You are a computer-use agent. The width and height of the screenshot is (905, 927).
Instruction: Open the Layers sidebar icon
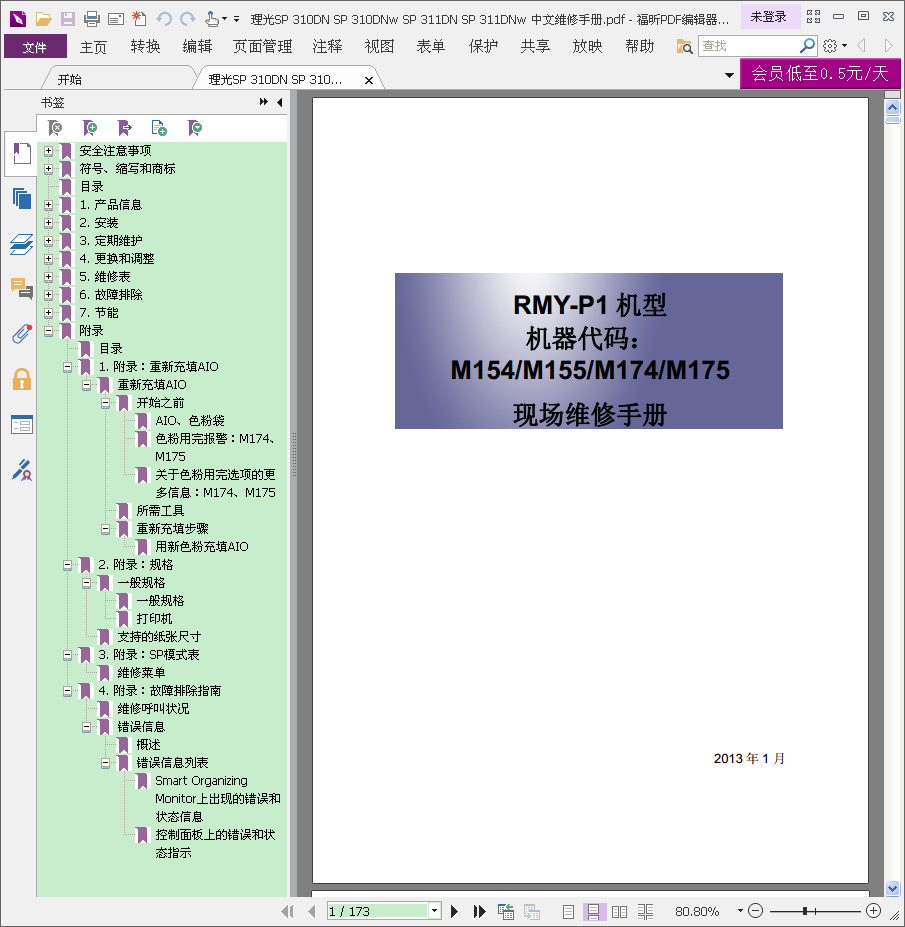(x=21, y=244)
